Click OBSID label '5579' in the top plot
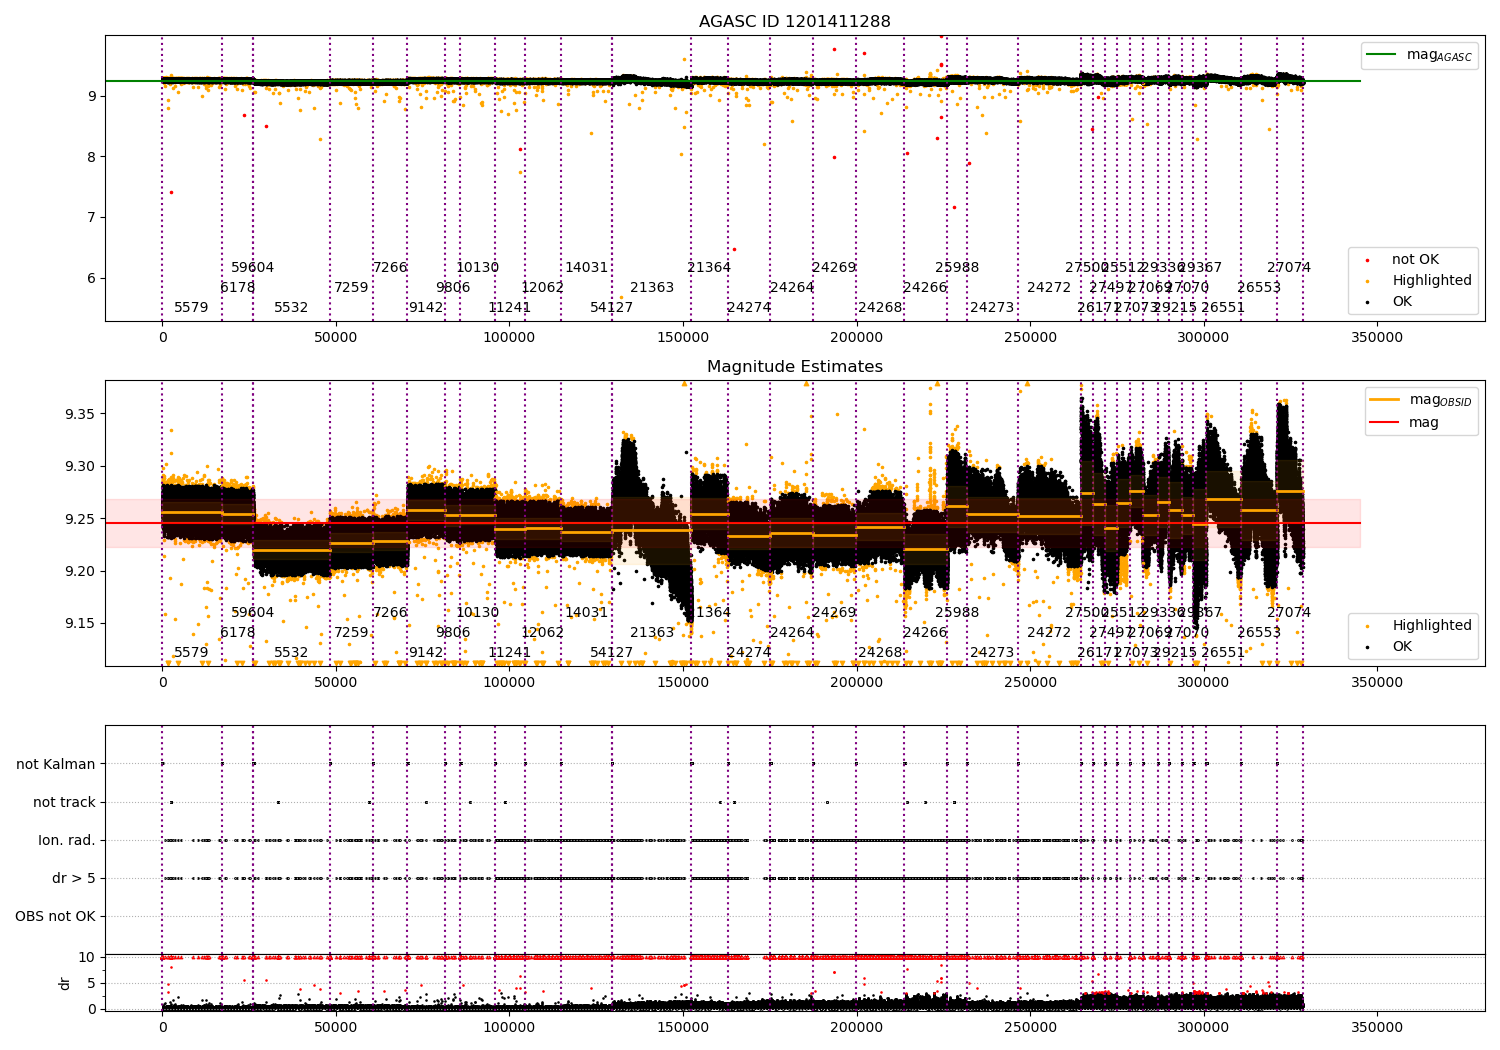Viewport: 1500px width, 1050px height. click(x=191, y=308)
